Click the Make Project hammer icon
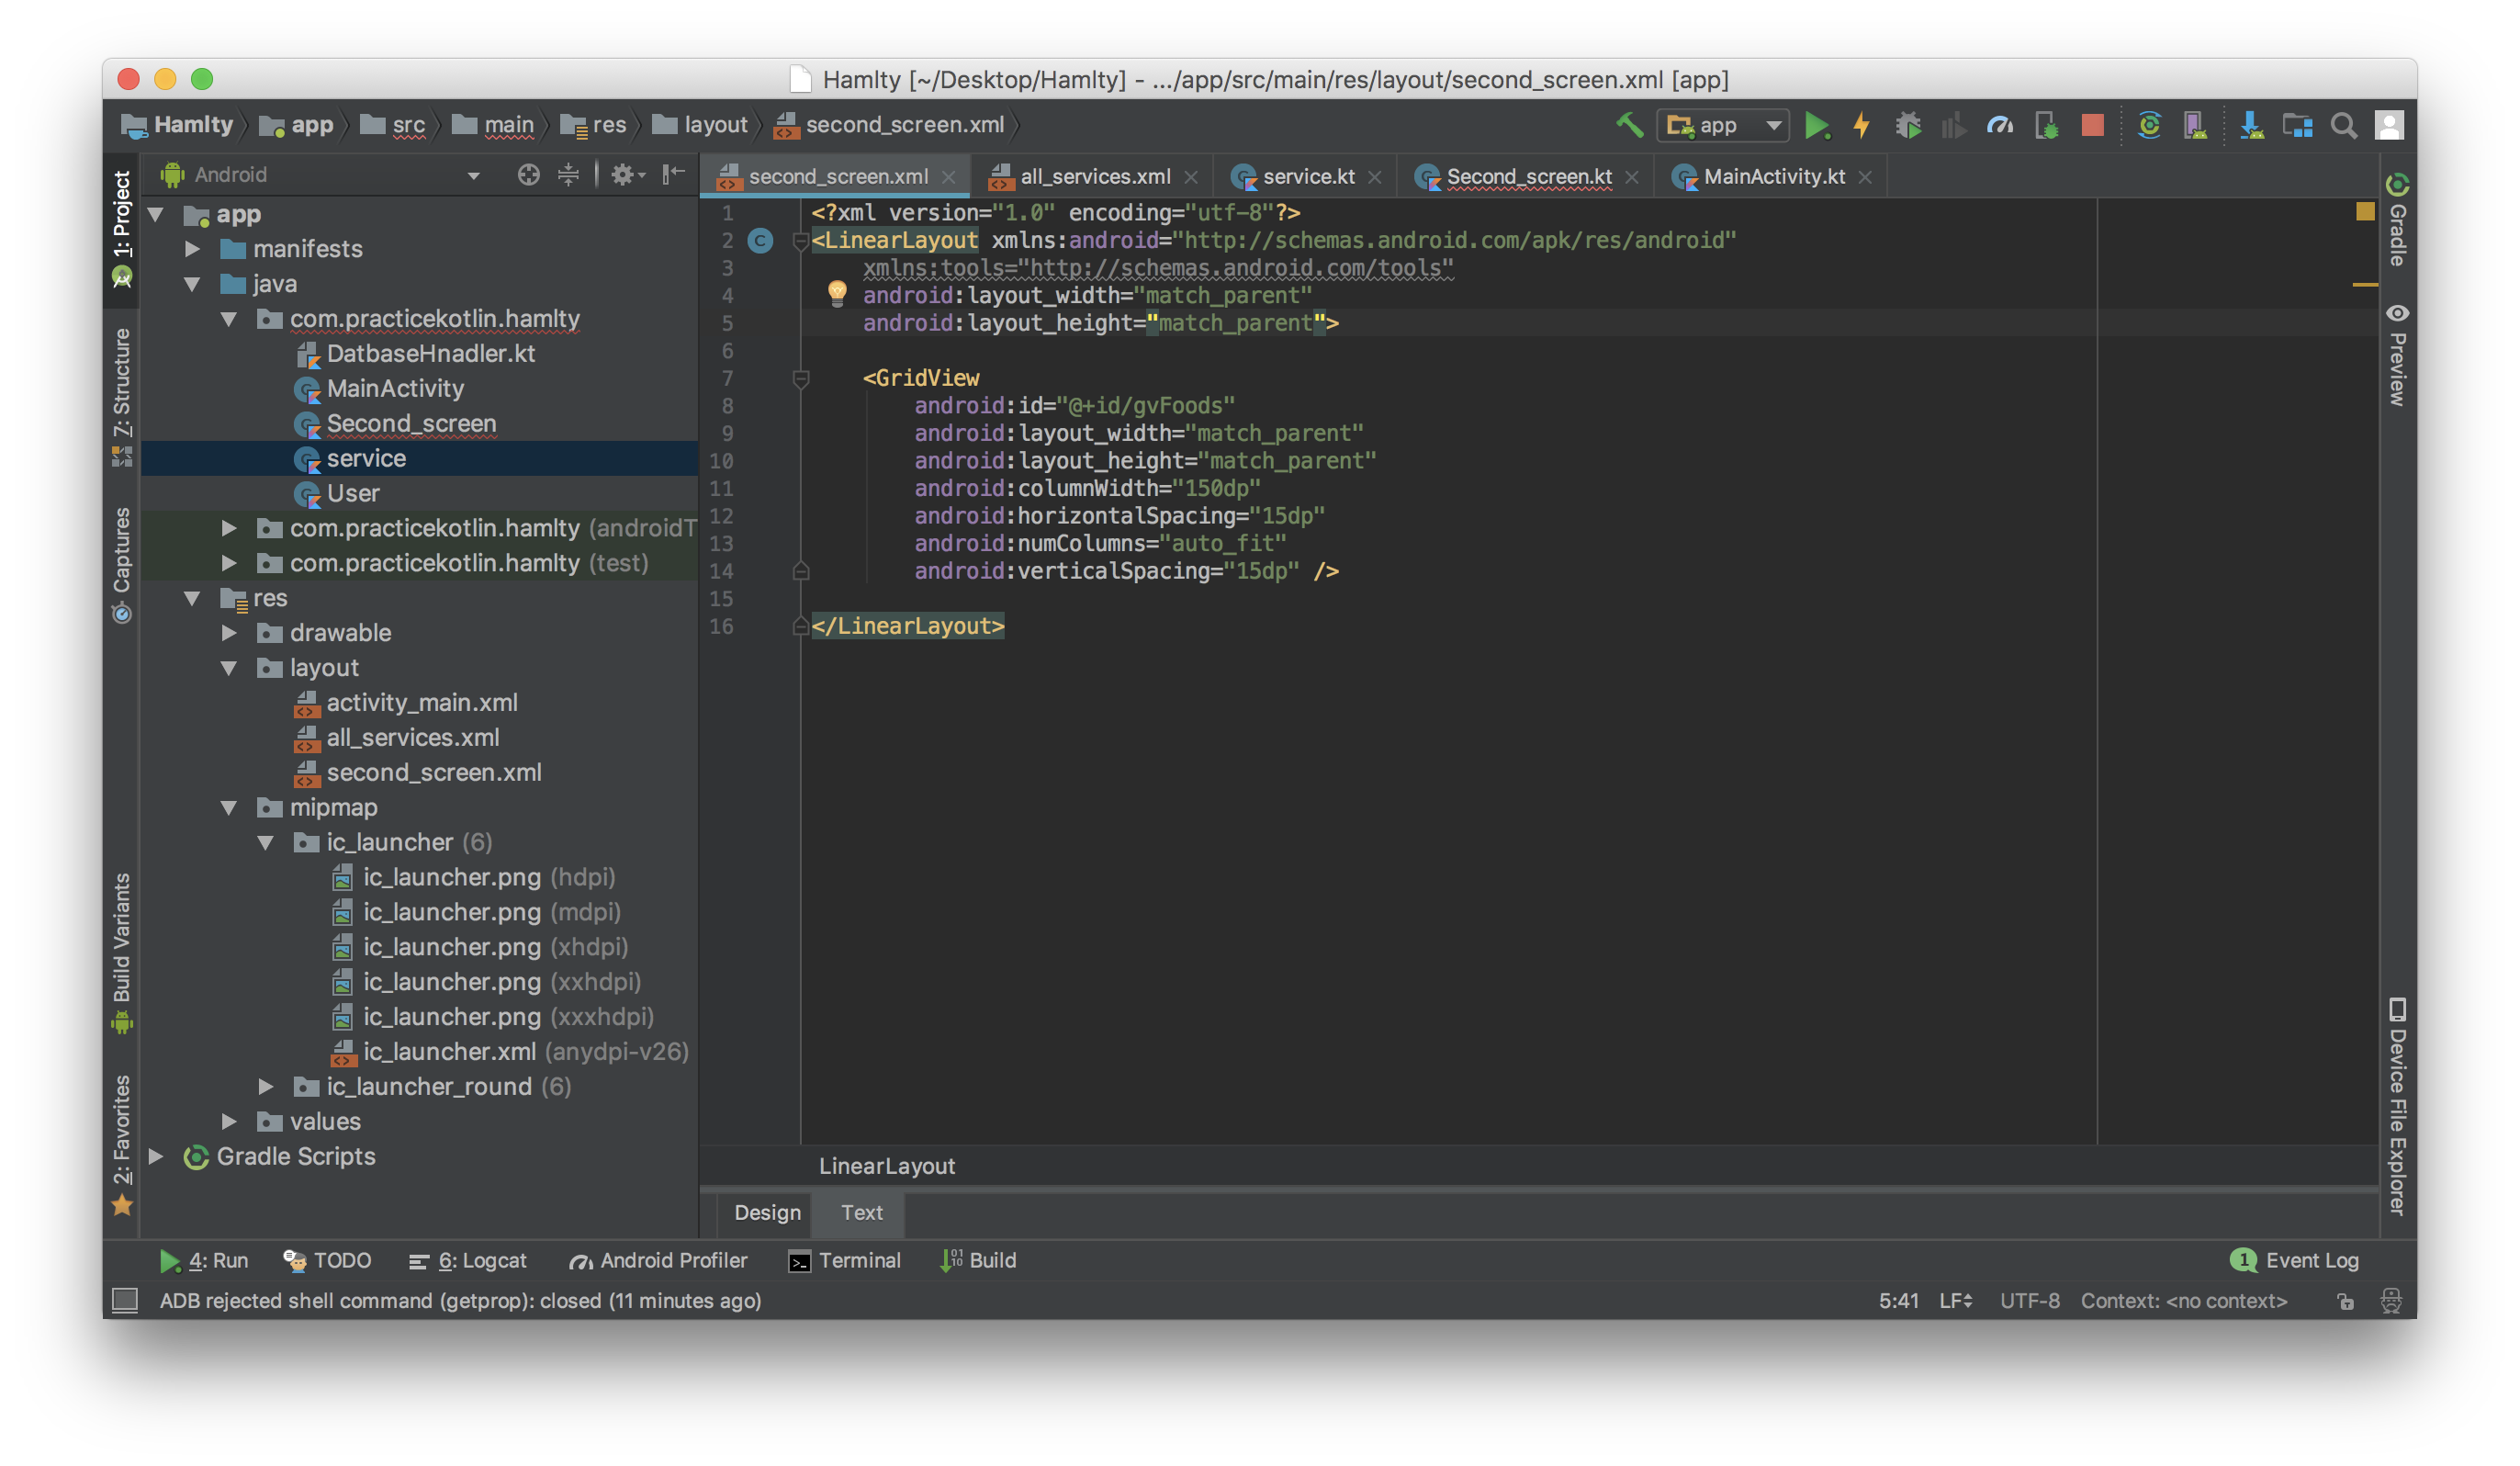This screenshot has width=2520, height=1466. coord(1629,125)
